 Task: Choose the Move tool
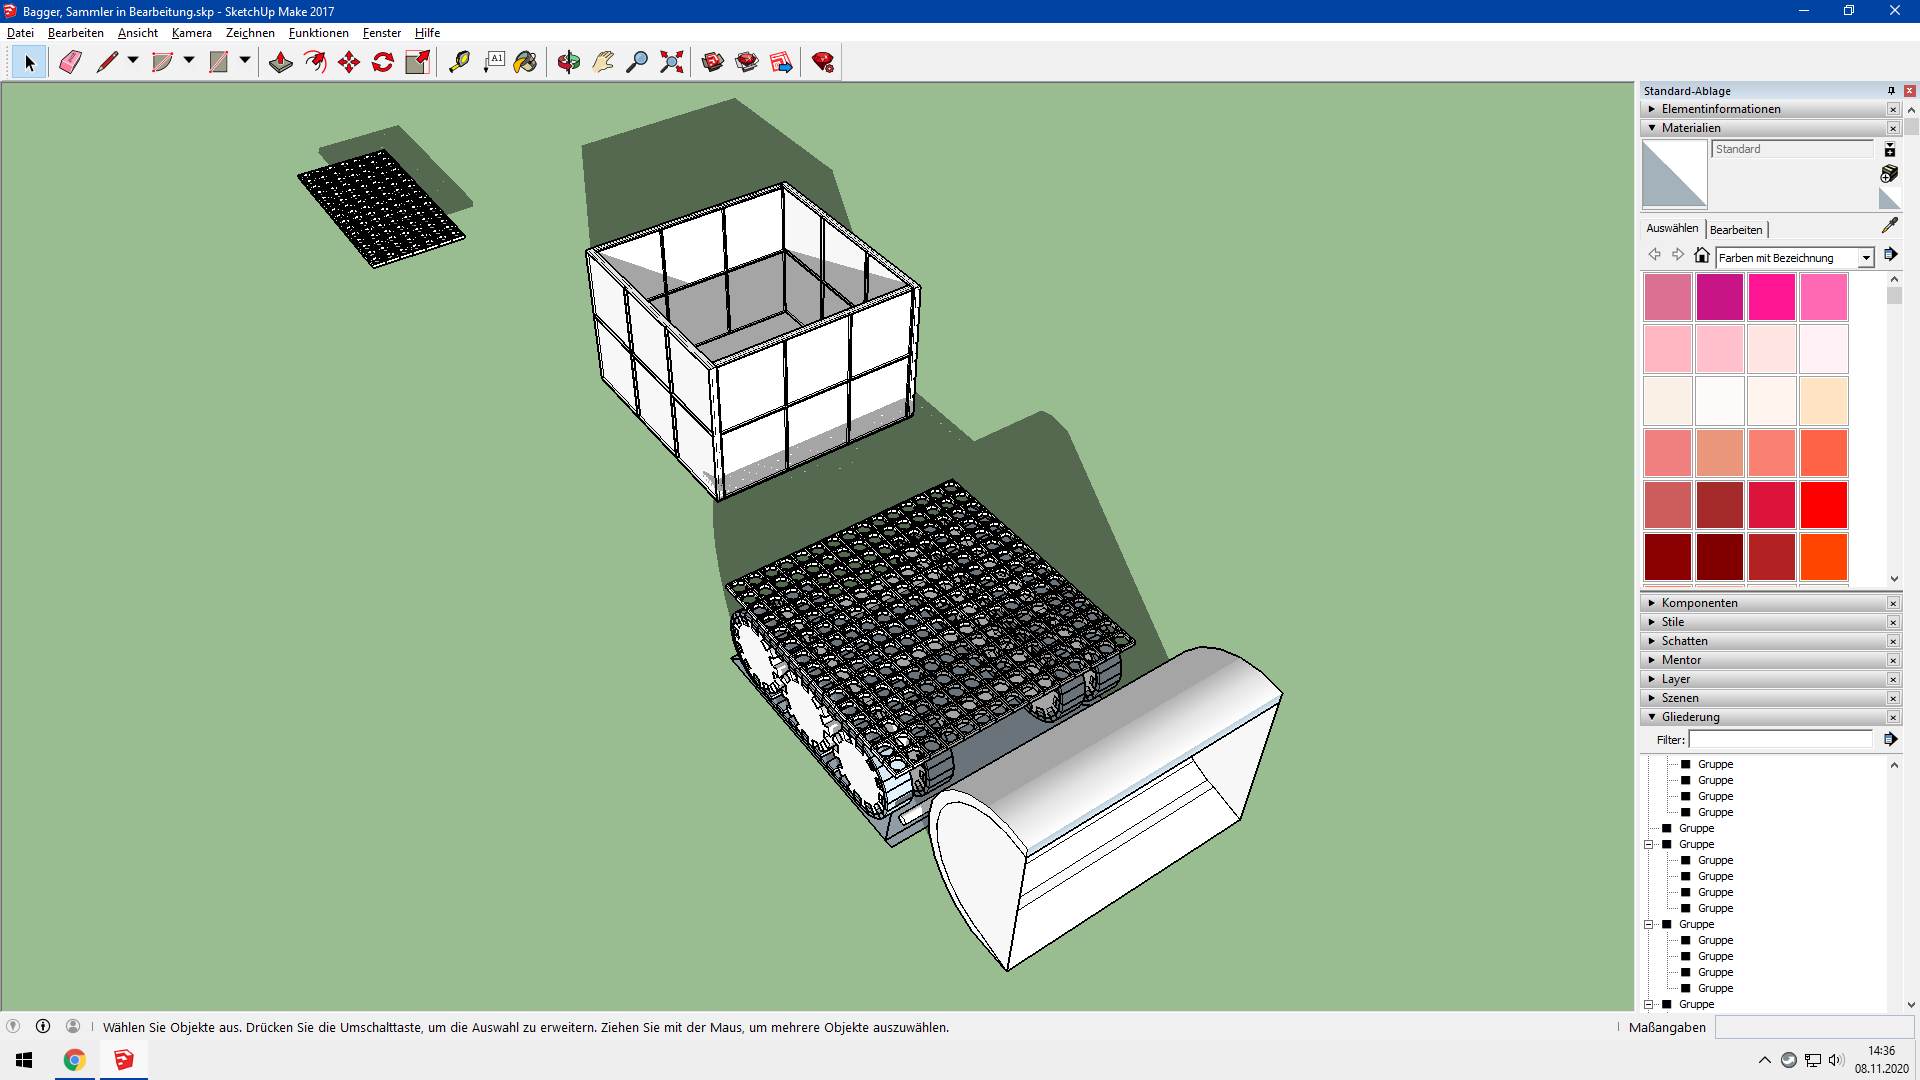pyautogui.click(x=349, y=63)
